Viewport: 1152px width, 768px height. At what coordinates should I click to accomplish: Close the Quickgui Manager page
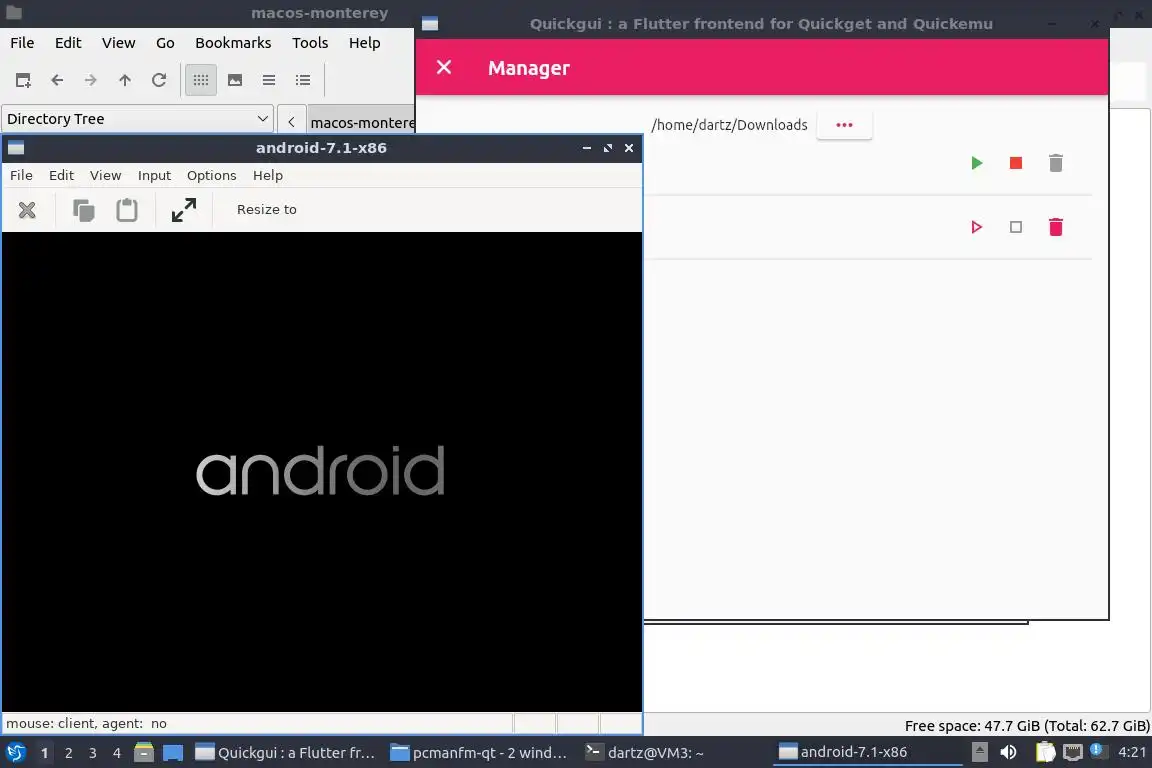pyautogui.click(x=444, y=68)
